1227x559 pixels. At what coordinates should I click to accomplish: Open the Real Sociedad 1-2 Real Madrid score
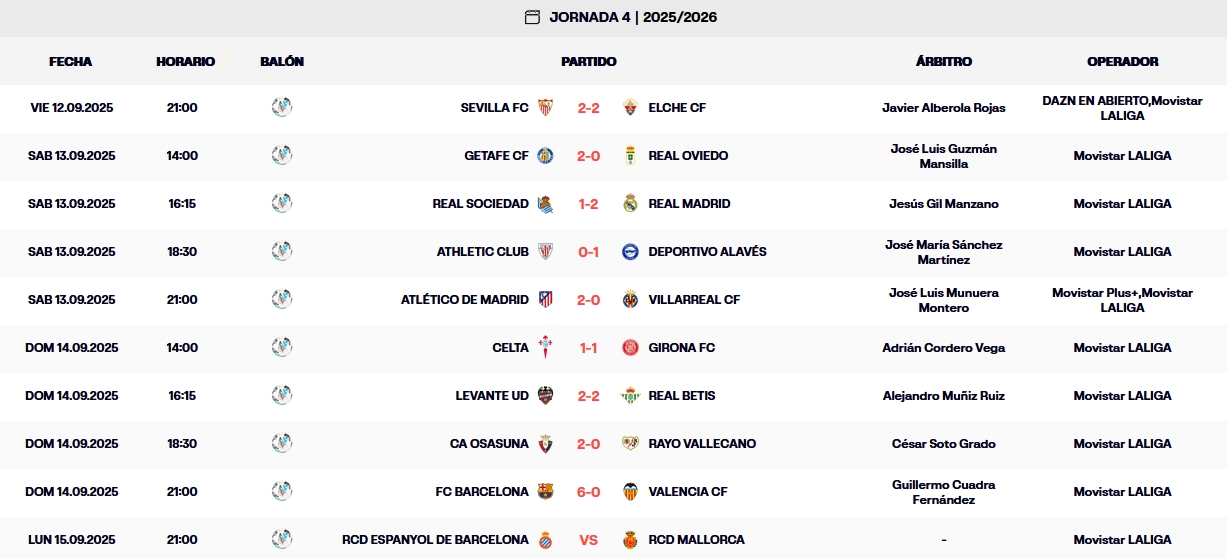coord(588,204)
